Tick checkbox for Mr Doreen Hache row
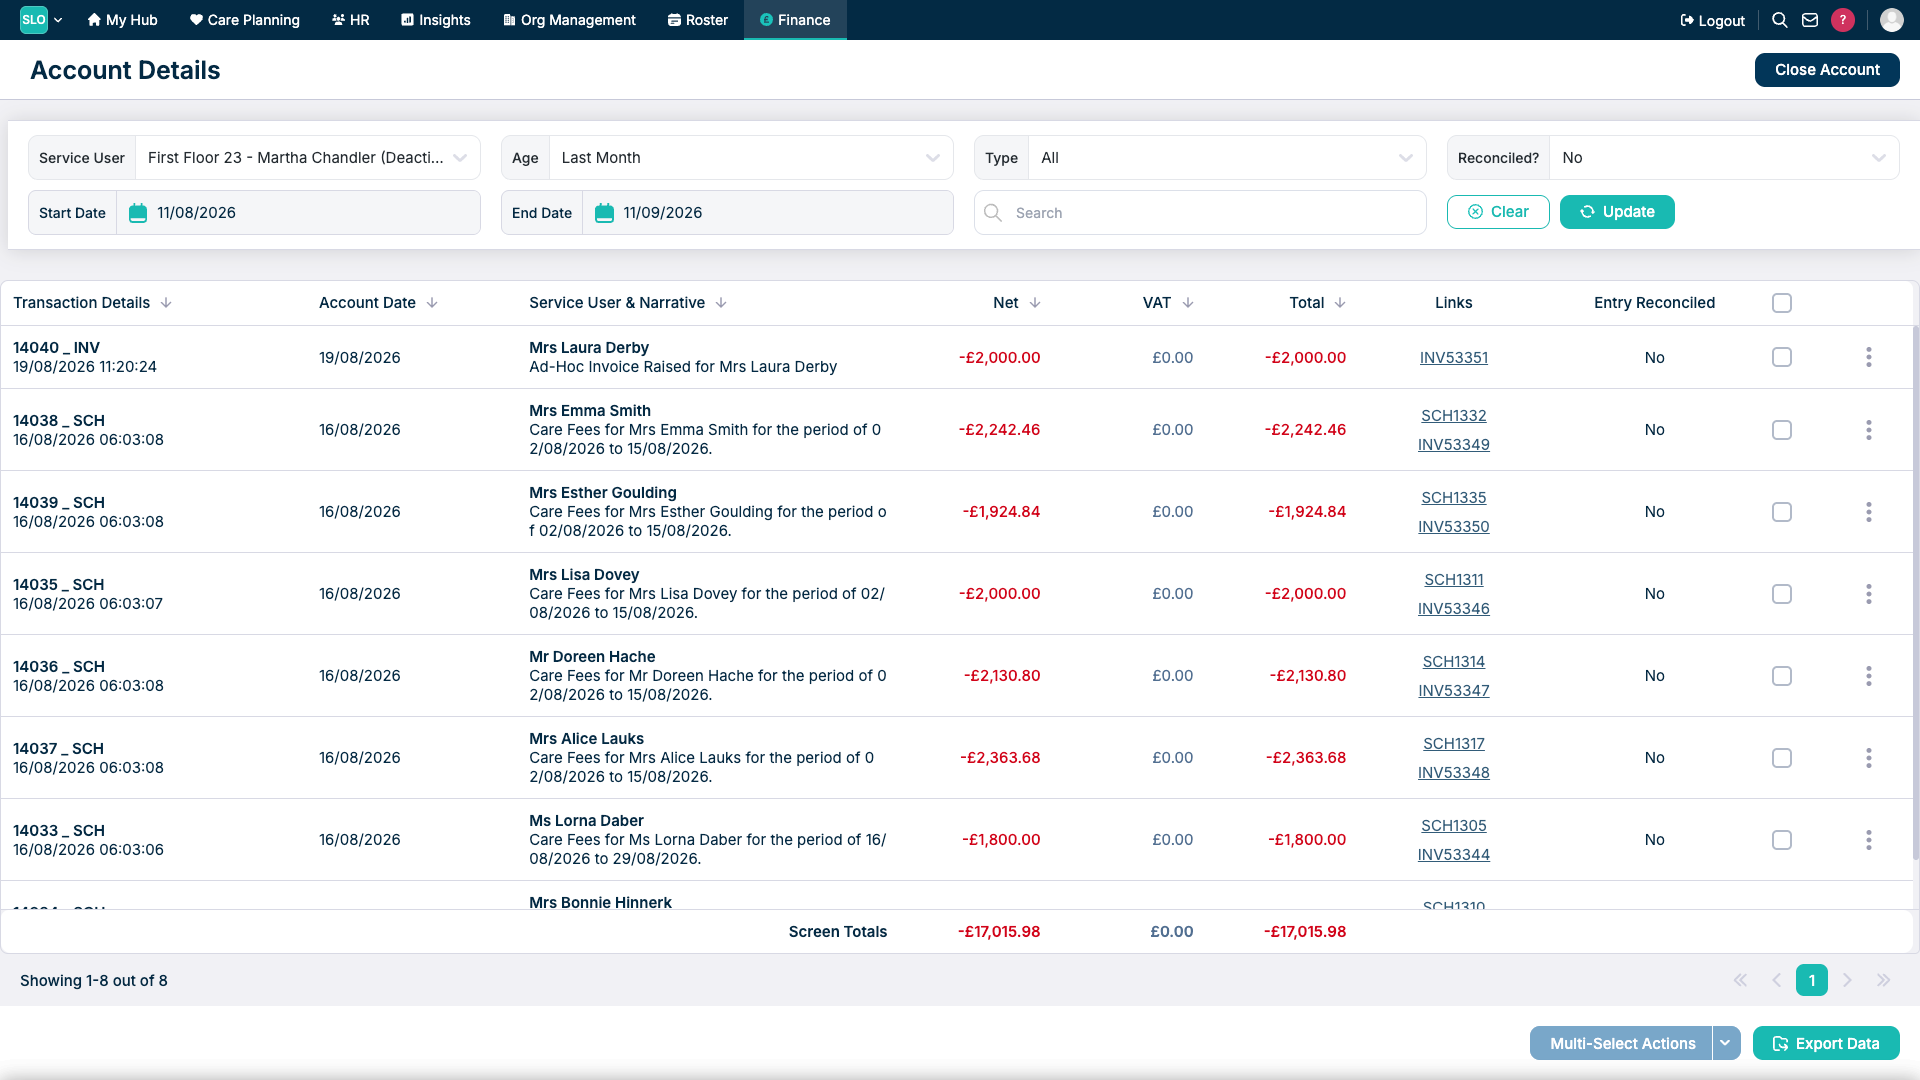Image resolution: width=1920 pixels, height=1080 pixels. [1782, 676]
